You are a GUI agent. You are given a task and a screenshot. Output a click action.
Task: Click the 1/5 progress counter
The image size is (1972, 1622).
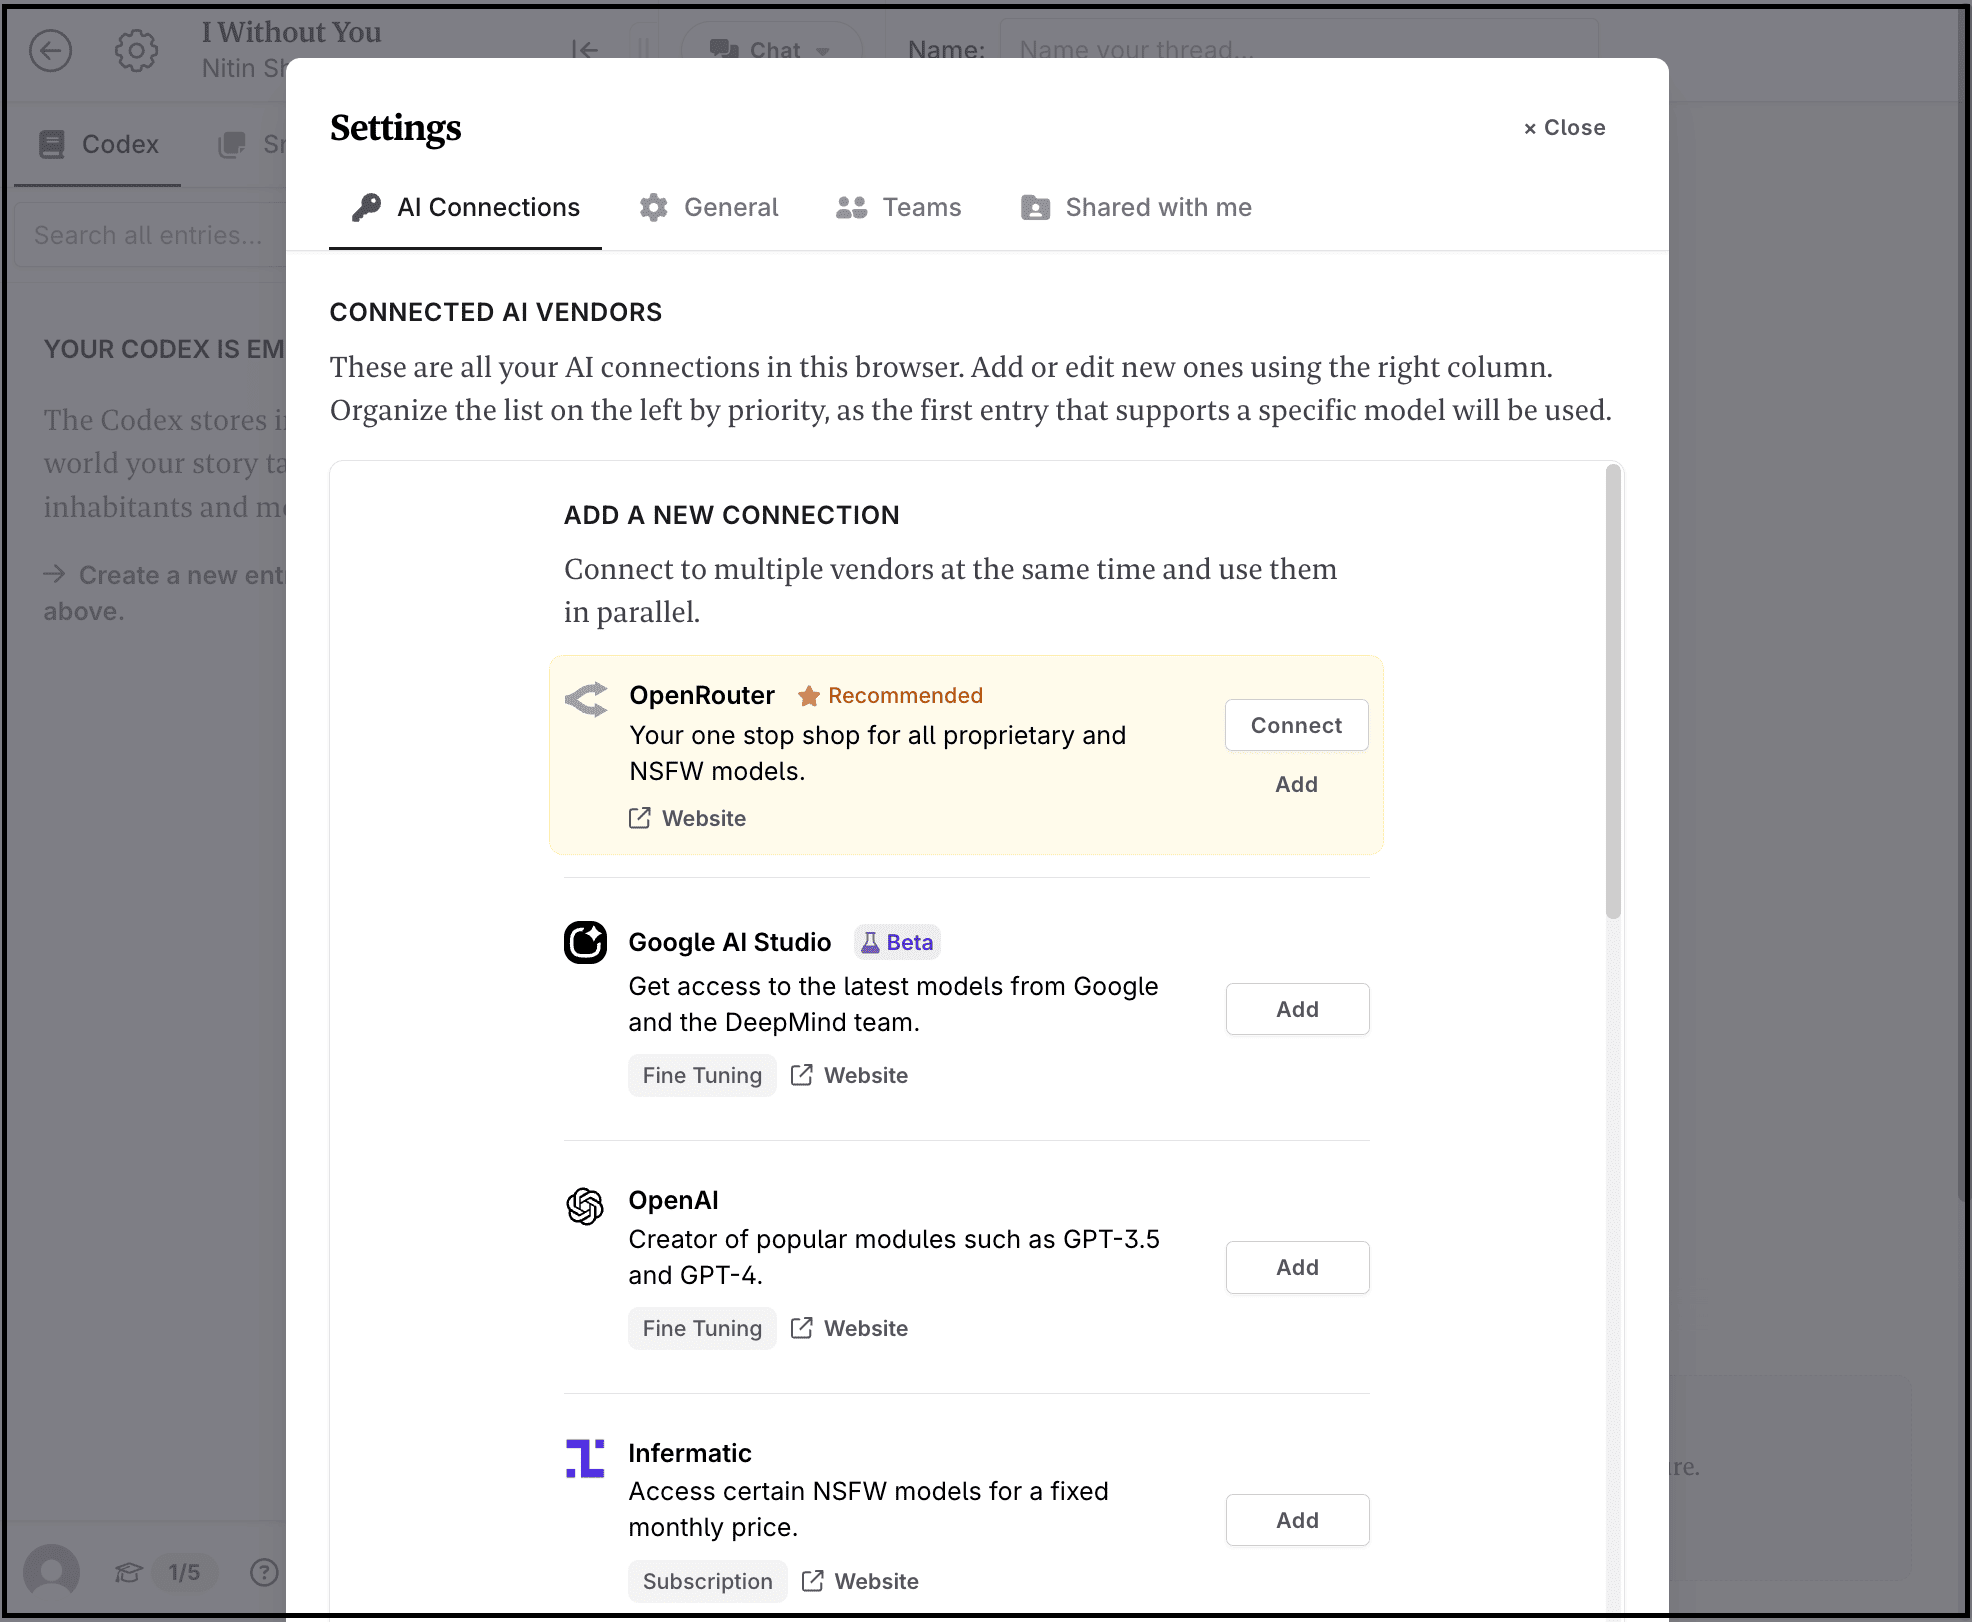coord(184,1573)
